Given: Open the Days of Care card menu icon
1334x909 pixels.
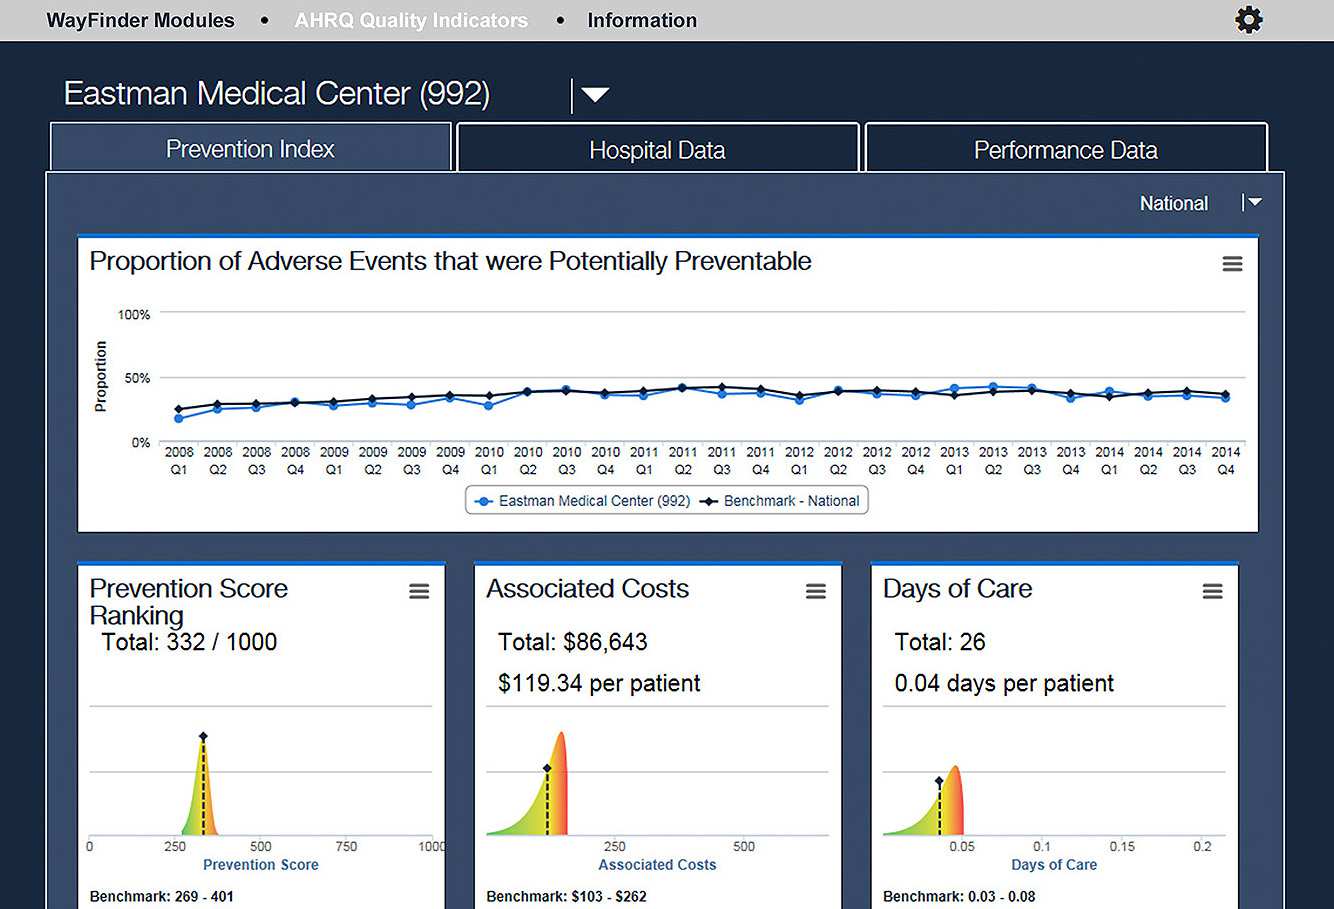Looking at the screenshot, I should [x=1212, y=592].
